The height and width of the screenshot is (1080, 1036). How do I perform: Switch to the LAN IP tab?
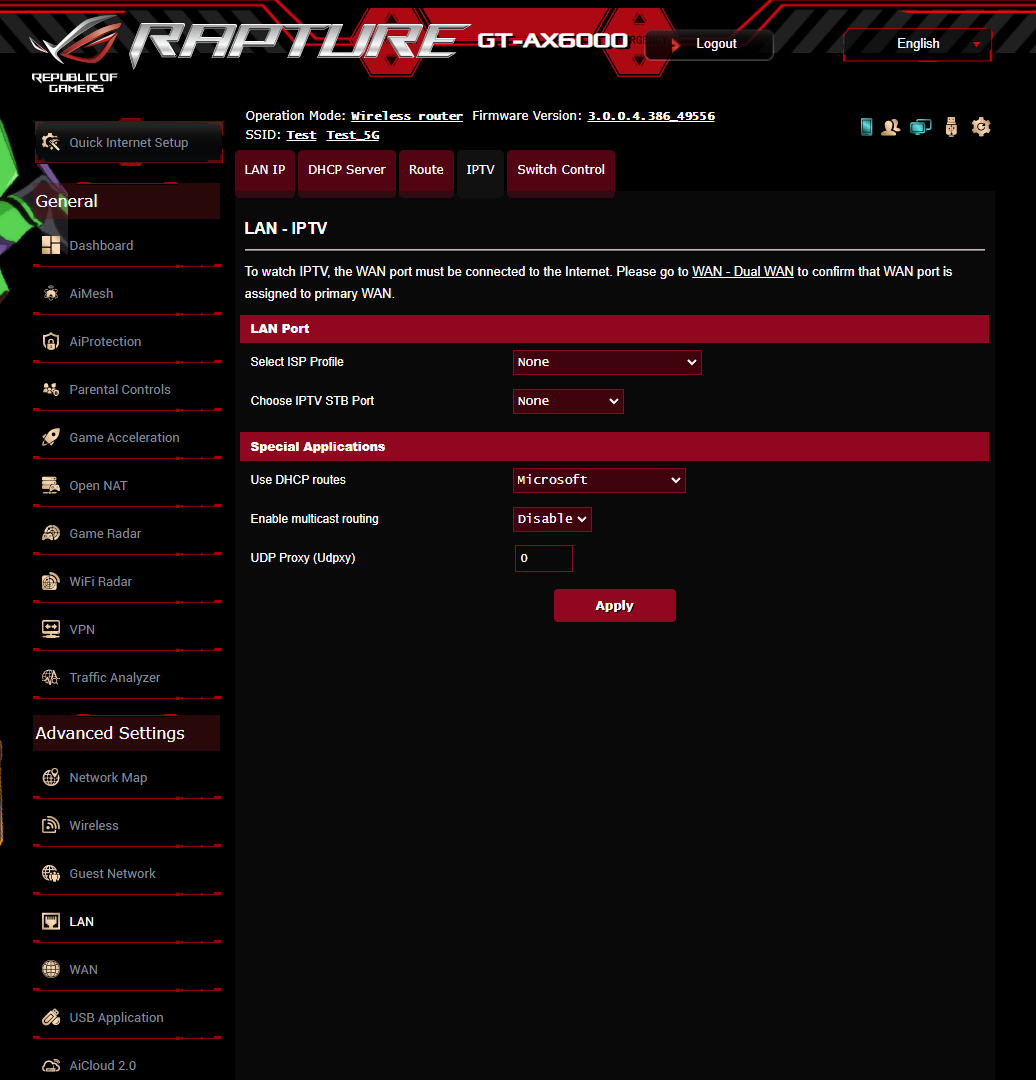point(265,170)
